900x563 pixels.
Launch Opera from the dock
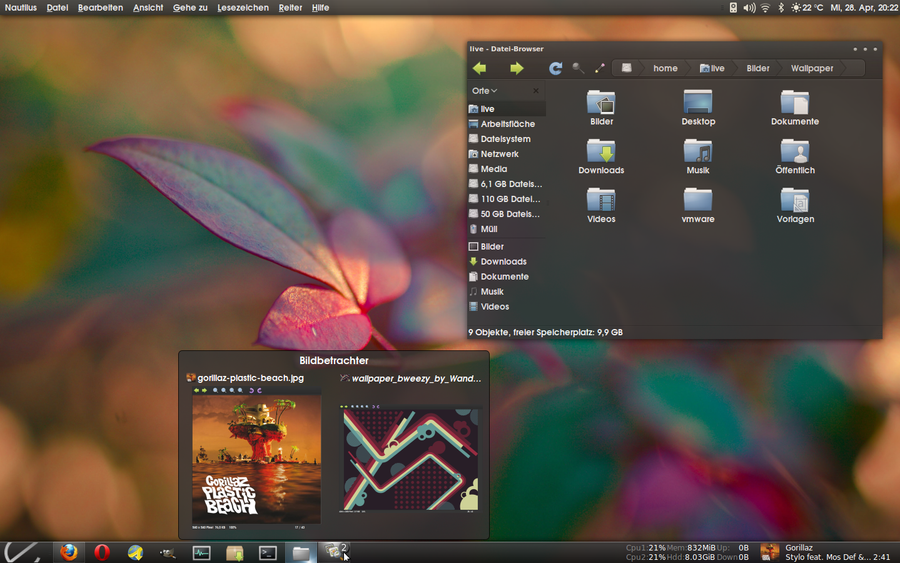102,552
